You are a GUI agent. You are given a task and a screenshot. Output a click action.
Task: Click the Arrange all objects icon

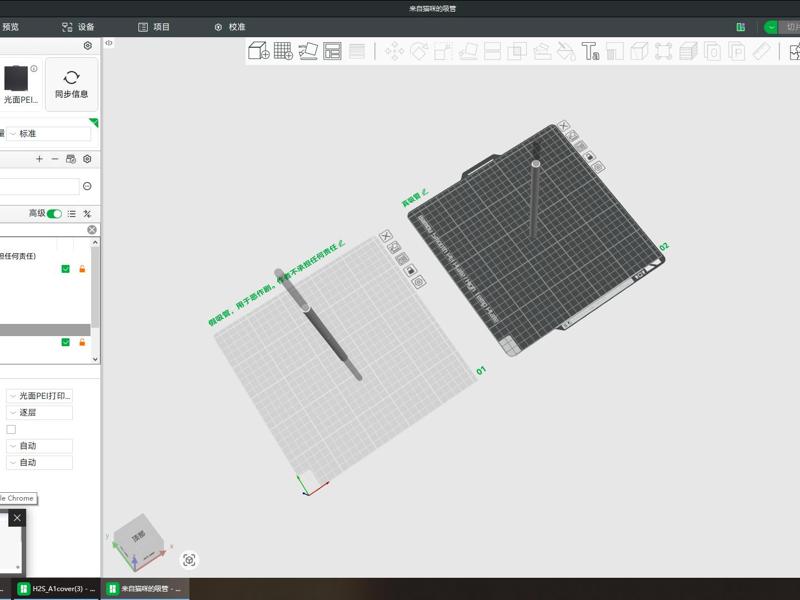click(x=332, y=51)
